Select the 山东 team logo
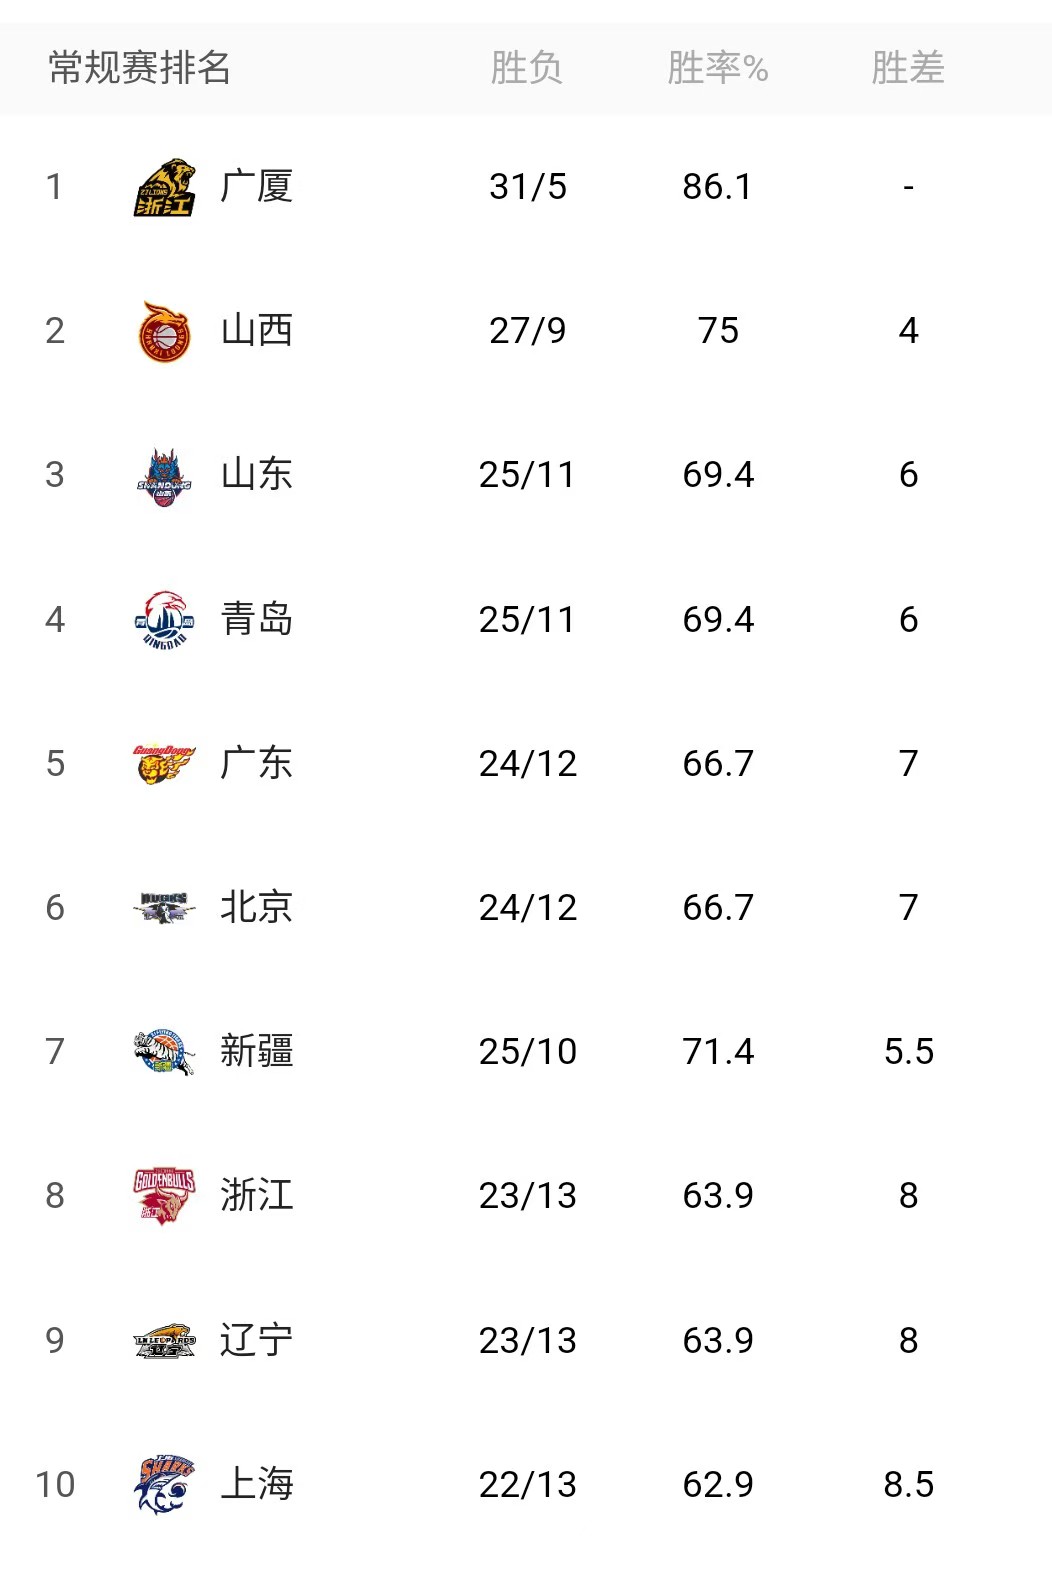Viewport: 1052px width, 1577px height. tap(164, 476)
